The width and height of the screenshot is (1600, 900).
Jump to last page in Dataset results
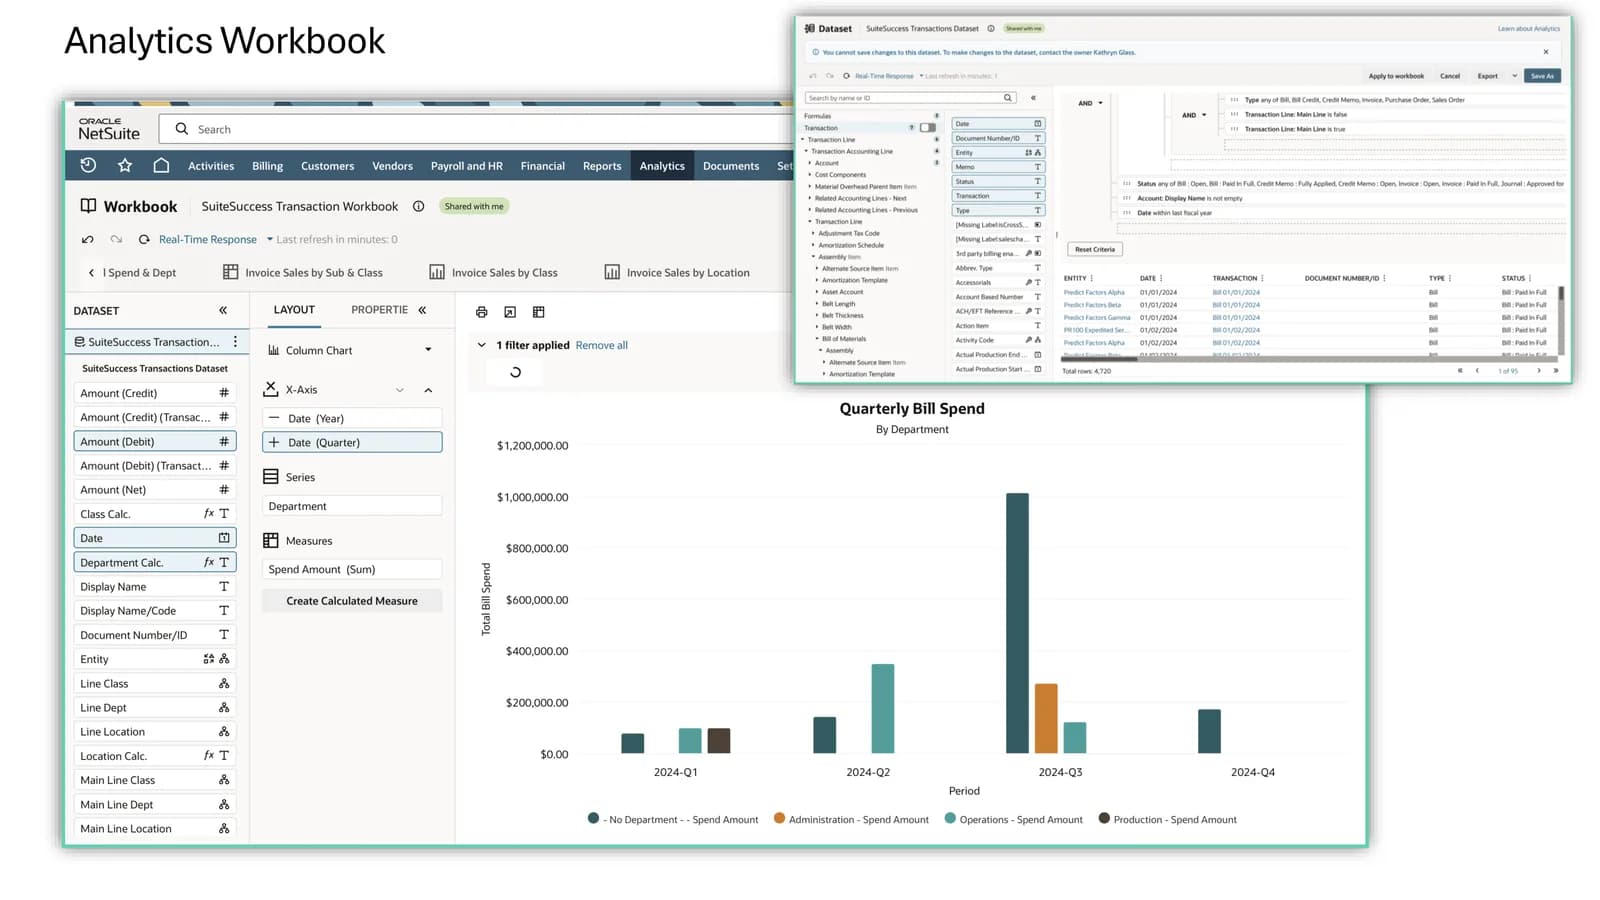1555,371
